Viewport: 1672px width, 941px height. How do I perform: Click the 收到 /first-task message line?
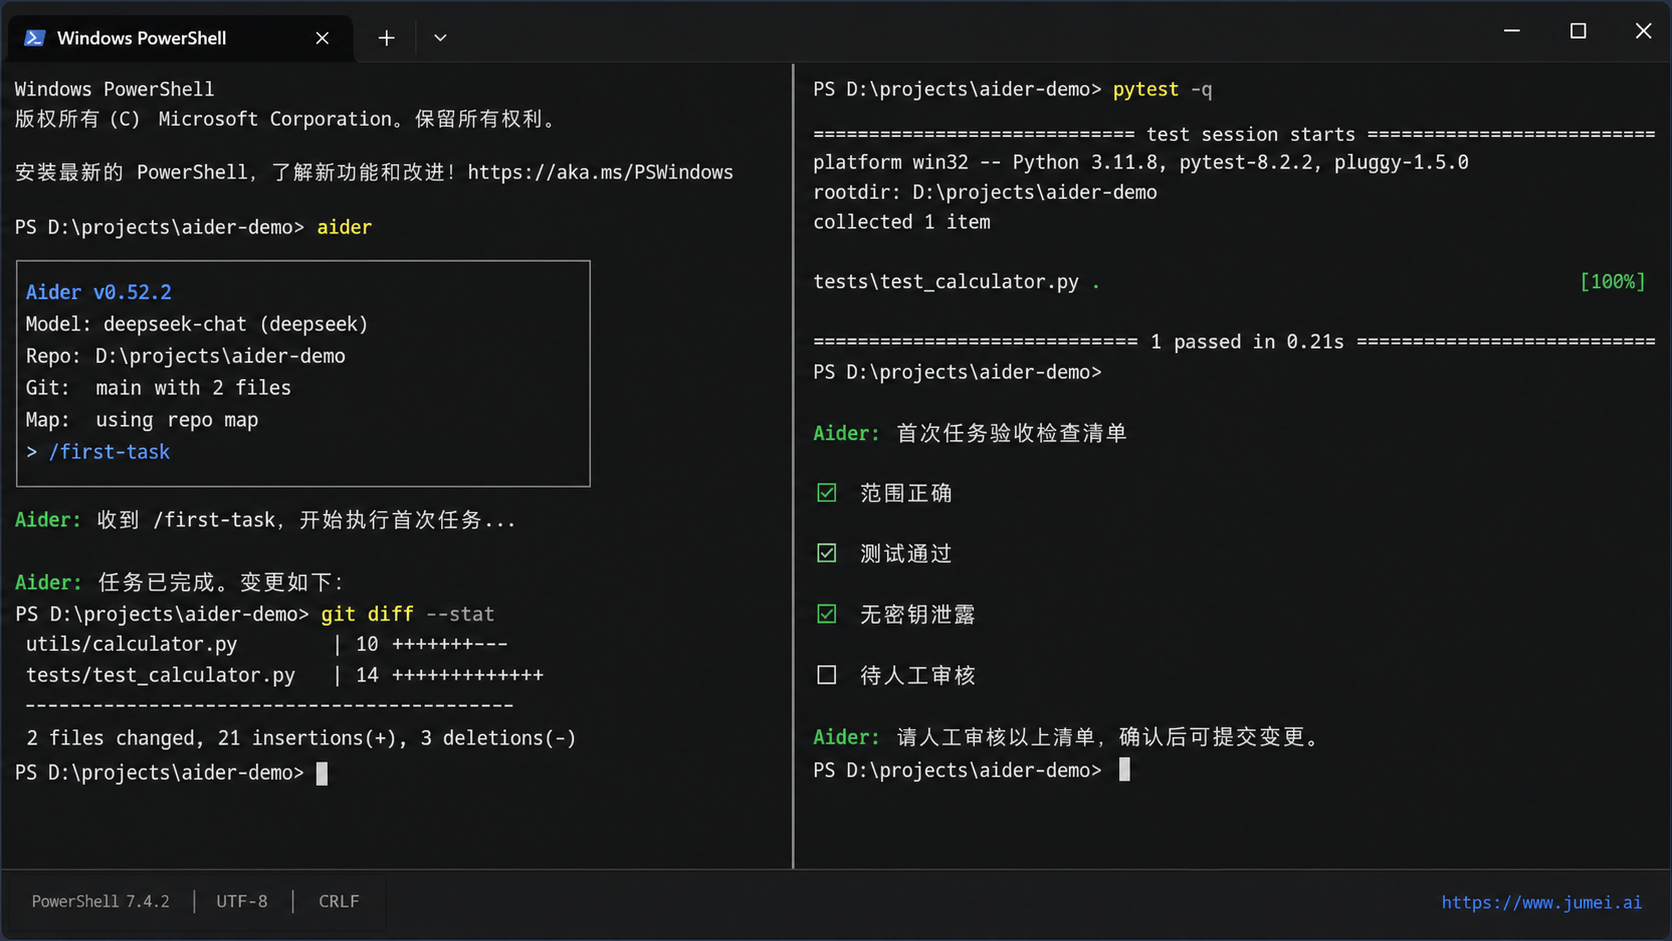click(306, 520)
